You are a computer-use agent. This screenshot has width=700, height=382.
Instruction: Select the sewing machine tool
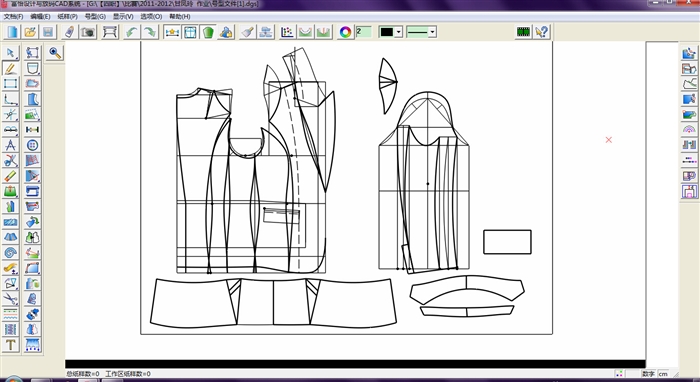(33, 191)
